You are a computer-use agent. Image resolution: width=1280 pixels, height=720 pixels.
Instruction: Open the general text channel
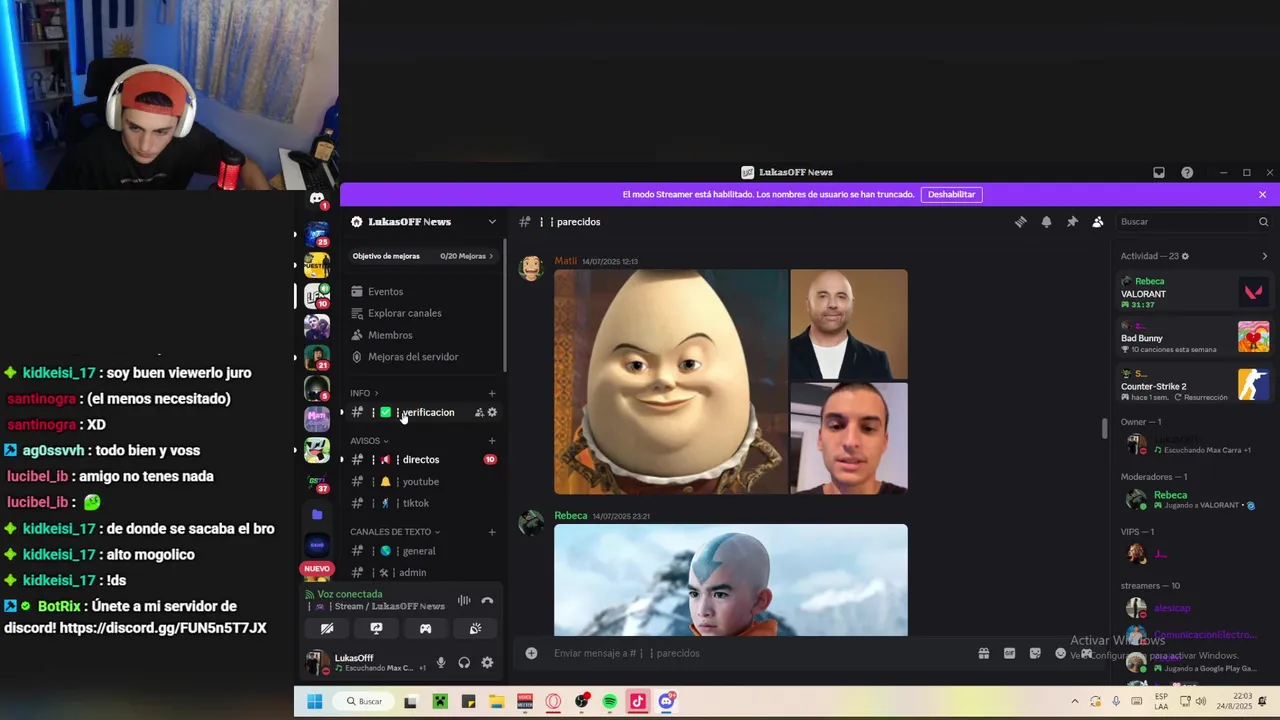[x=423, y=551]
